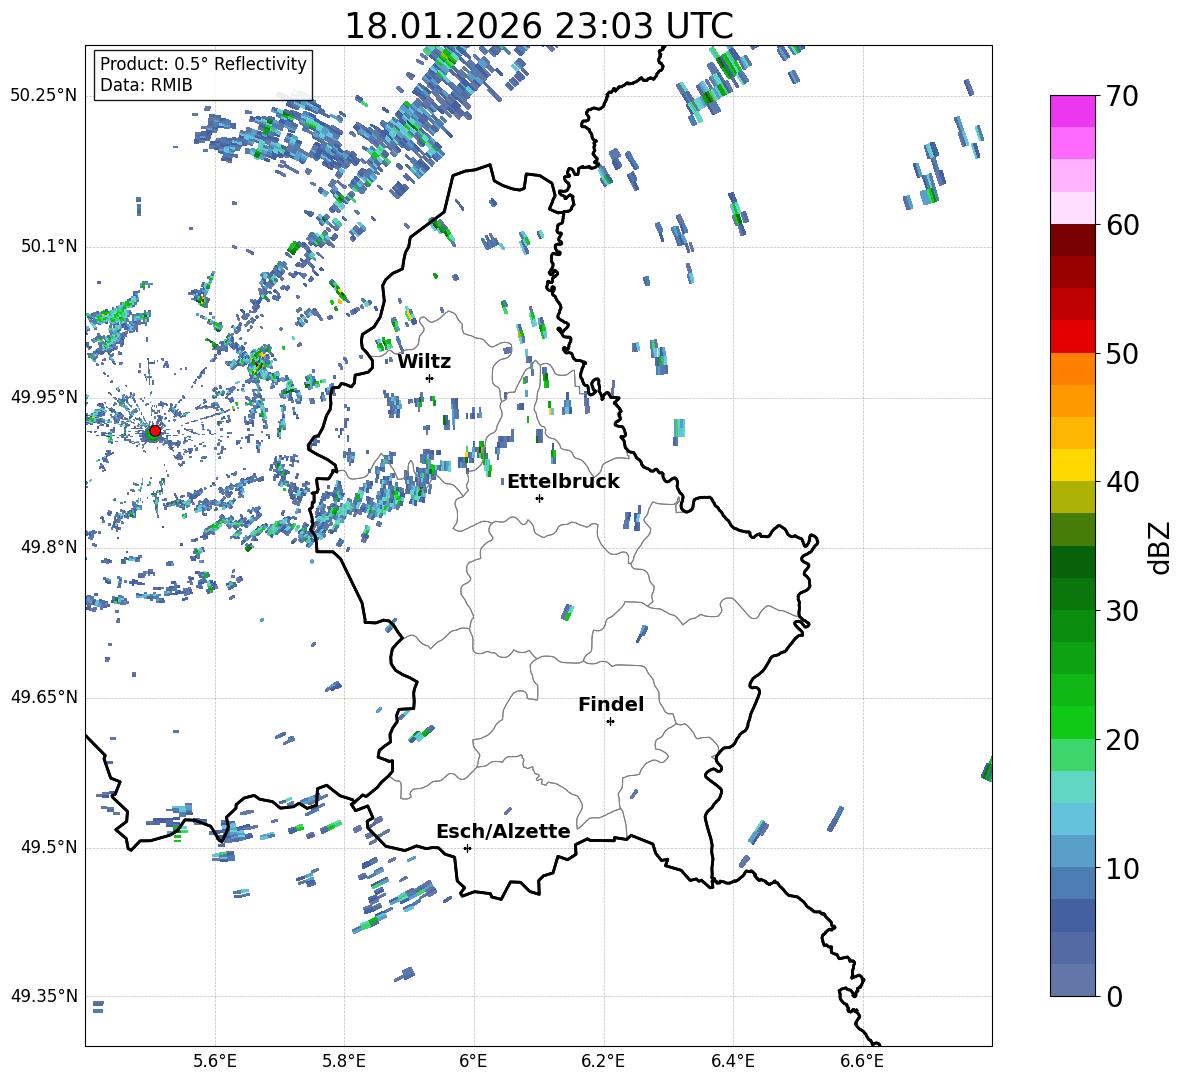Click the 50.25°N latitude tick label

[44, 96]
